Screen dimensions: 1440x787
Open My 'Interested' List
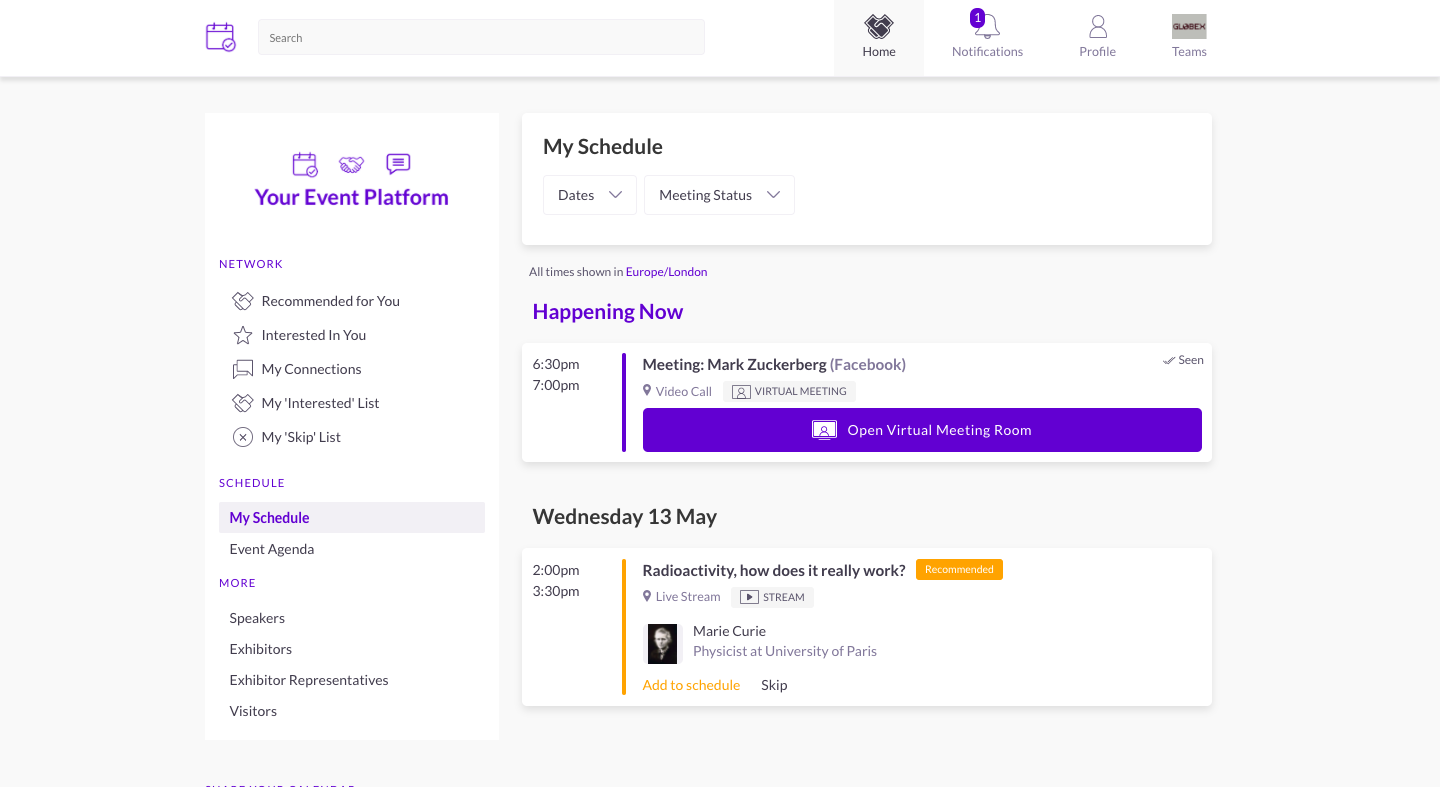point(320,403)
